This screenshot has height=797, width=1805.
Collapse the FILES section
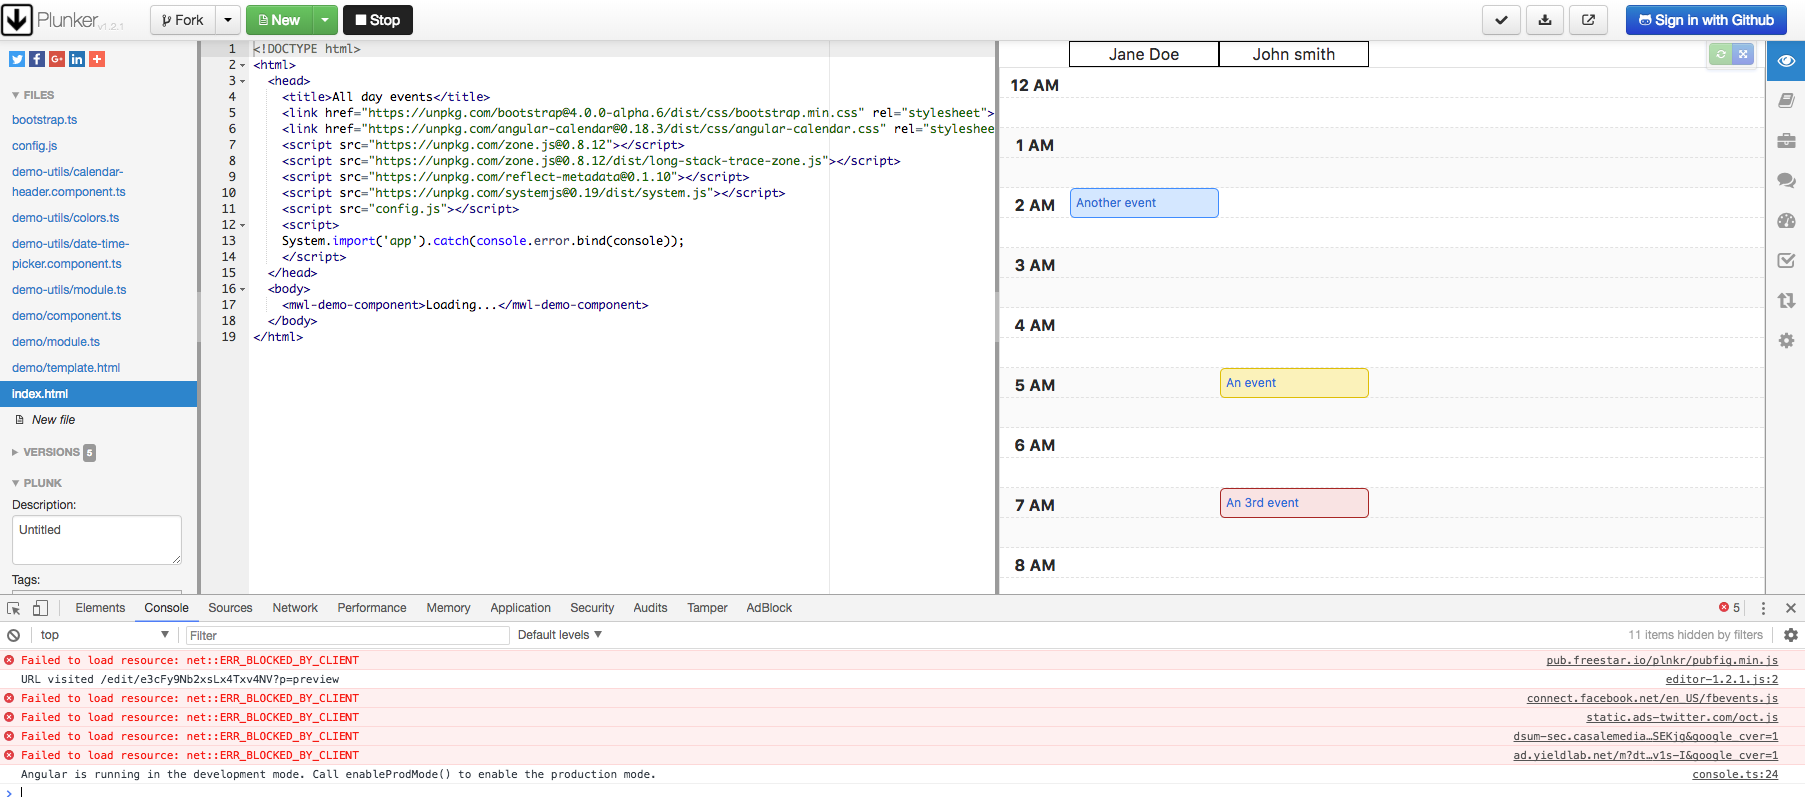click(33, 95)
